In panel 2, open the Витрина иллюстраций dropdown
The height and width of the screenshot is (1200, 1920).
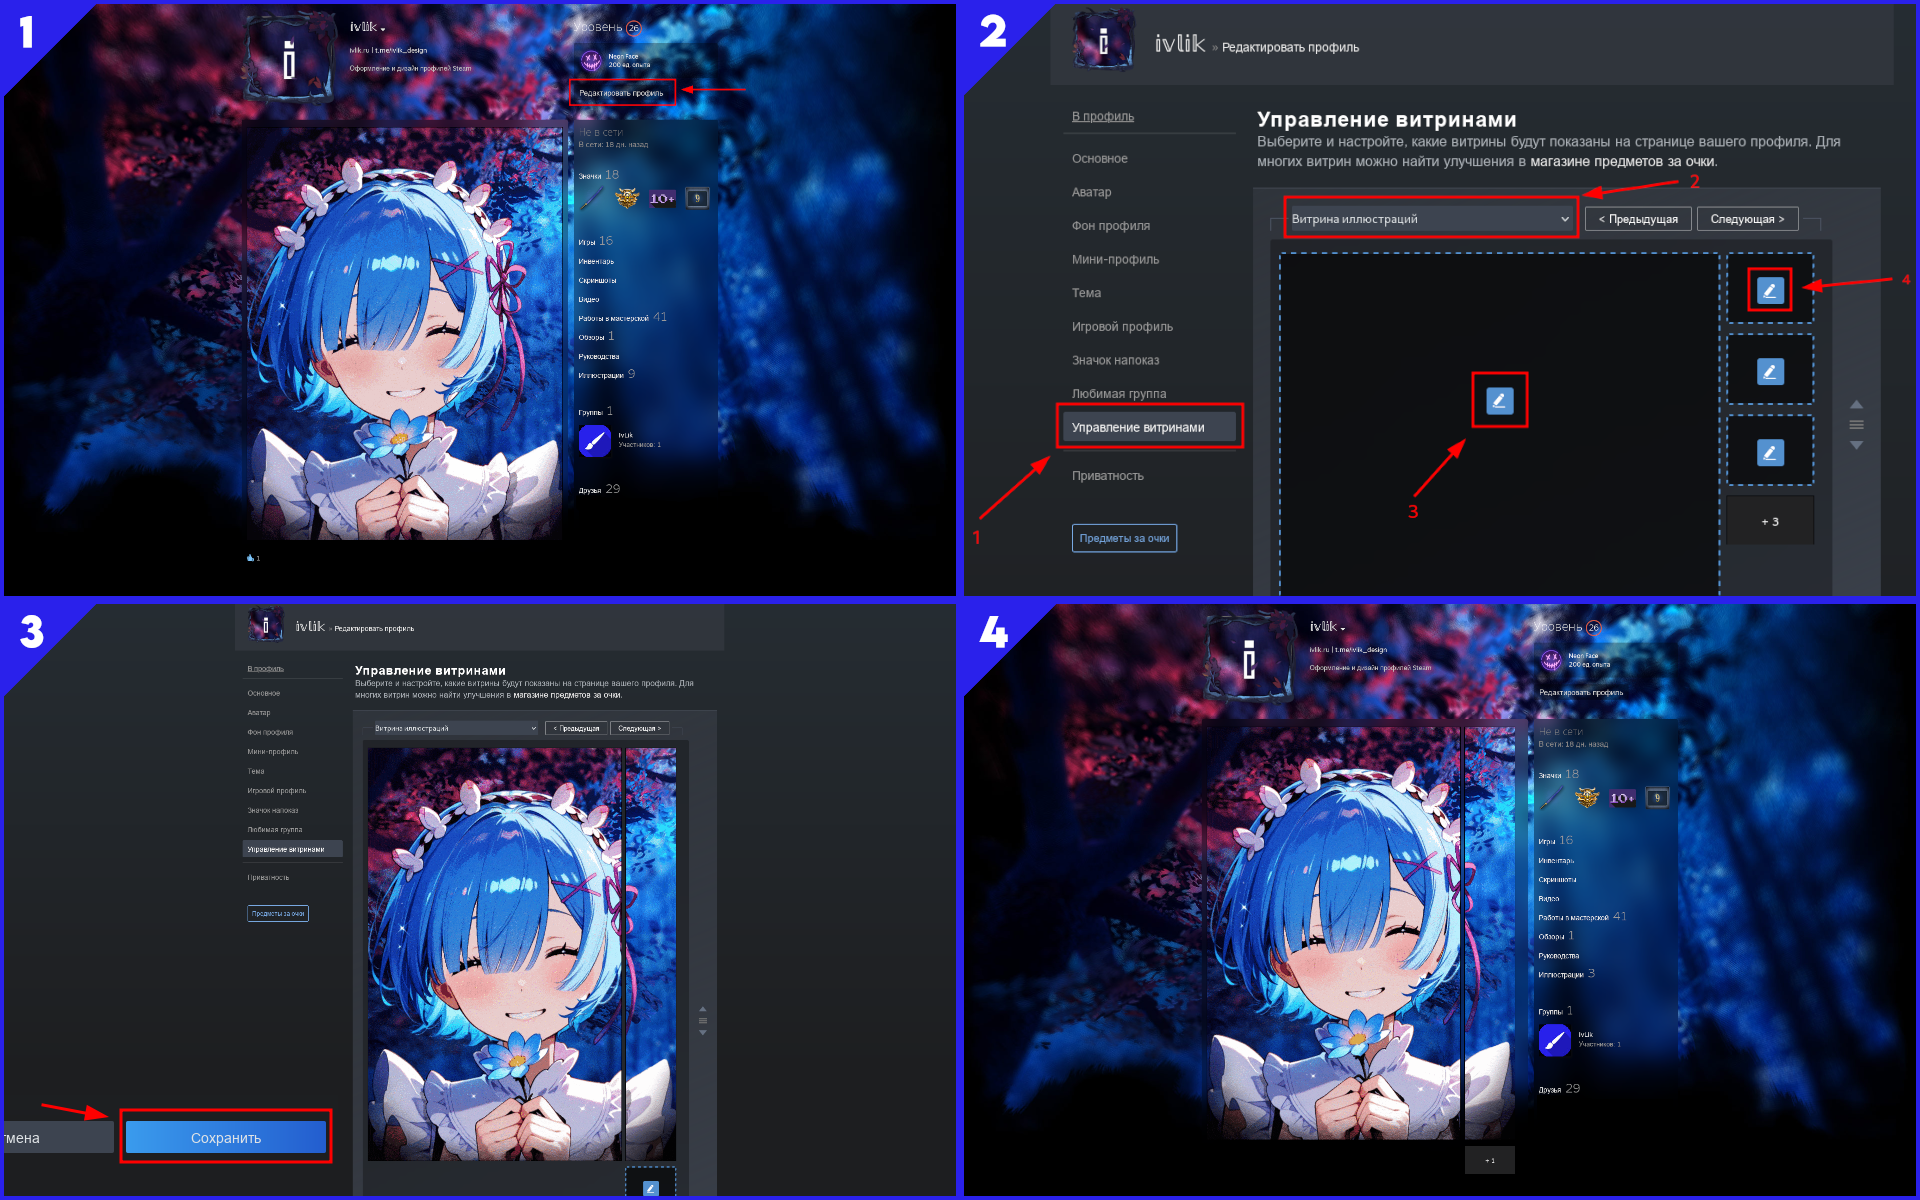(1430, 219)
